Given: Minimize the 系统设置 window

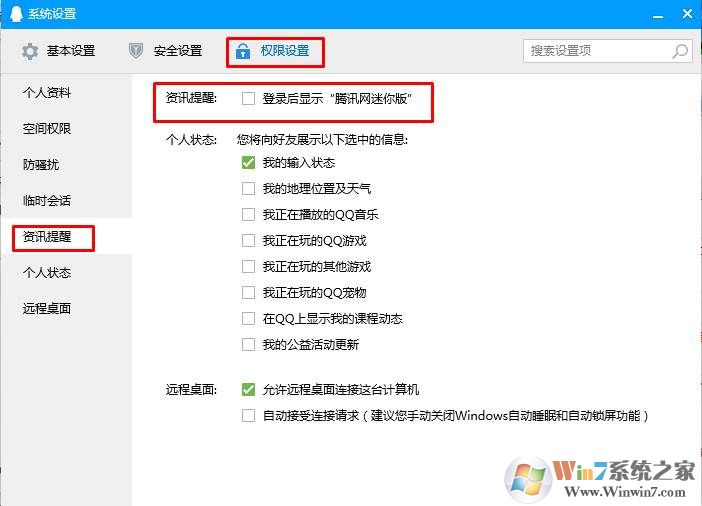Looking at the screenshot, I should click(x=658, y=16).
